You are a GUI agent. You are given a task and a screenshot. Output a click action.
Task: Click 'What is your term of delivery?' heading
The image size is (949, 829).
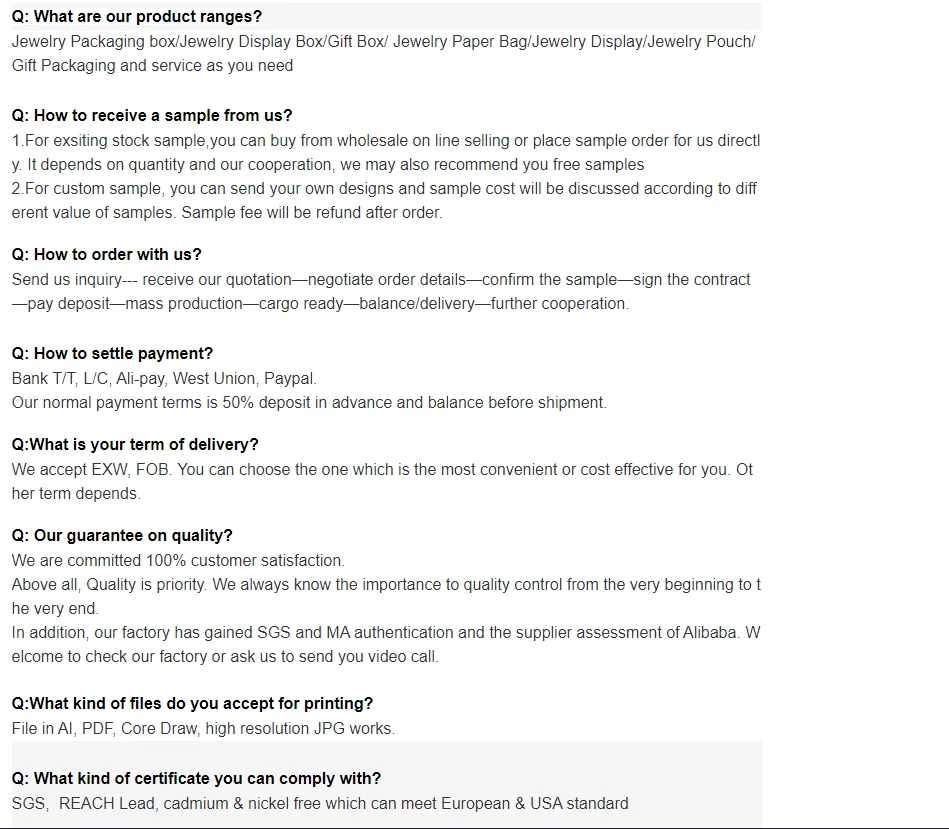[x=135, y=444]
